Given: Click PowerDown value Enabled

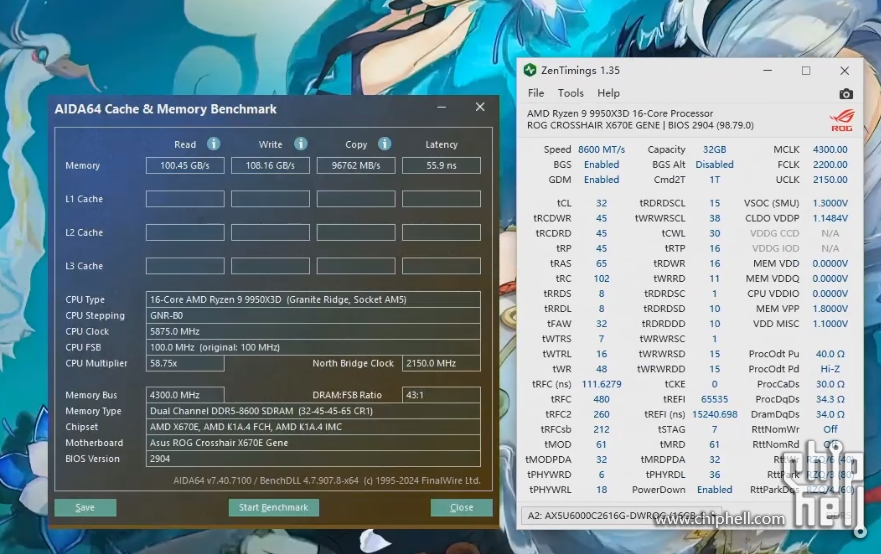Looking at the screenshot, I should pyautogui.click(x=714, y=490).
